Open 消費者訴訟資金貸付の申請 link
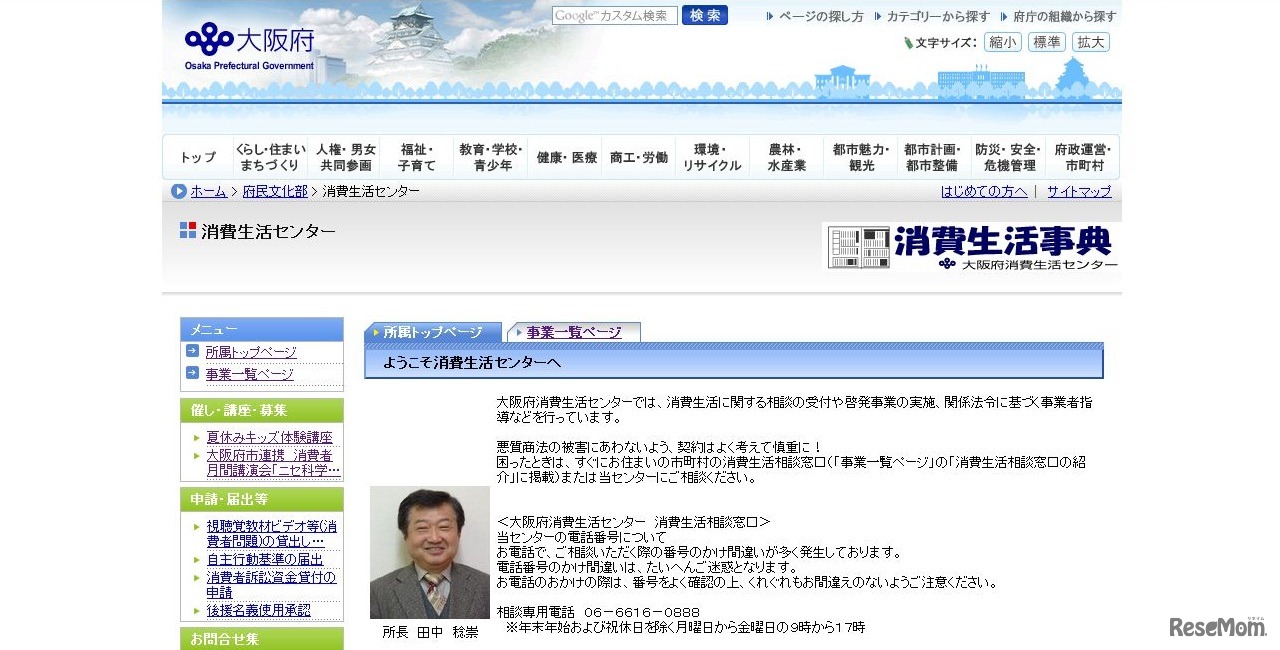The width and height of the screenshot is (1280, 650). [x=271, y=584]
